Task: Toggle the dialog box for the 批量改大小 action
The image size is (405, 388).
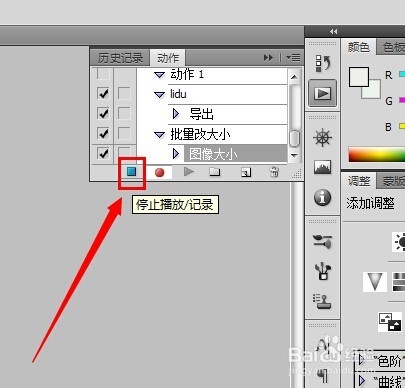Action: 124,133
